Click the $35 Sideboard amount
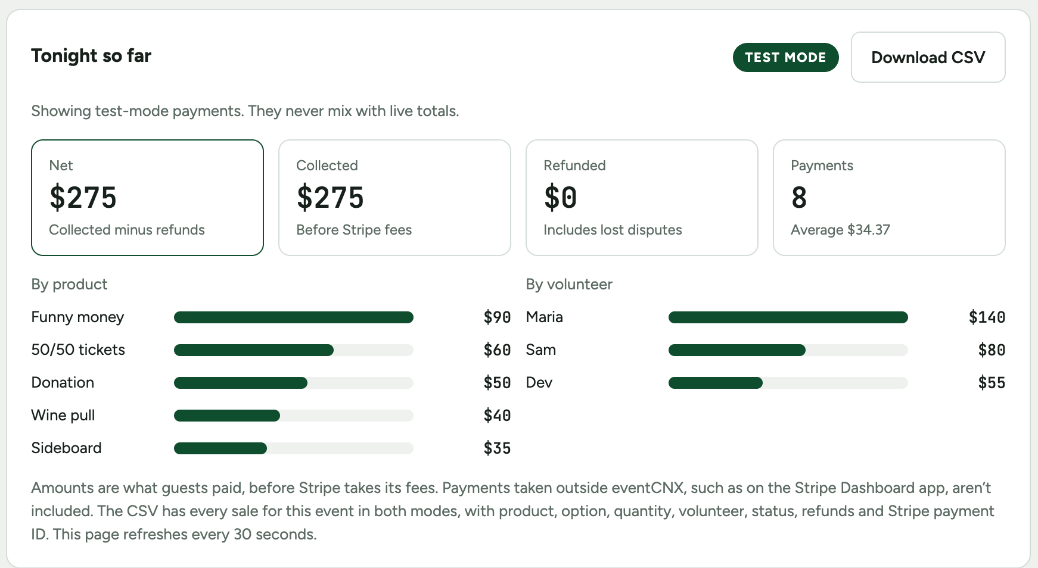 coord(497,448)
